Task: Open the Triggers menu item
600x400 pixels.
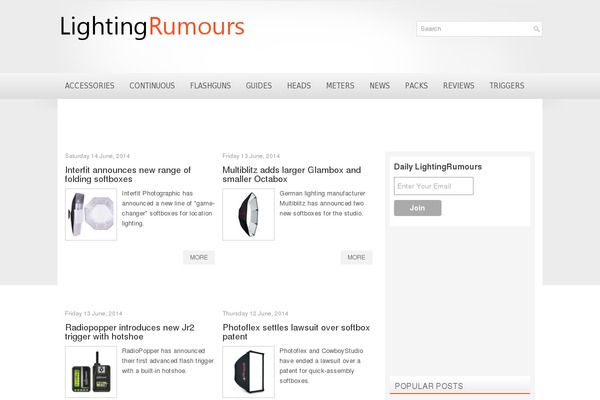Action: coord(507,86)
